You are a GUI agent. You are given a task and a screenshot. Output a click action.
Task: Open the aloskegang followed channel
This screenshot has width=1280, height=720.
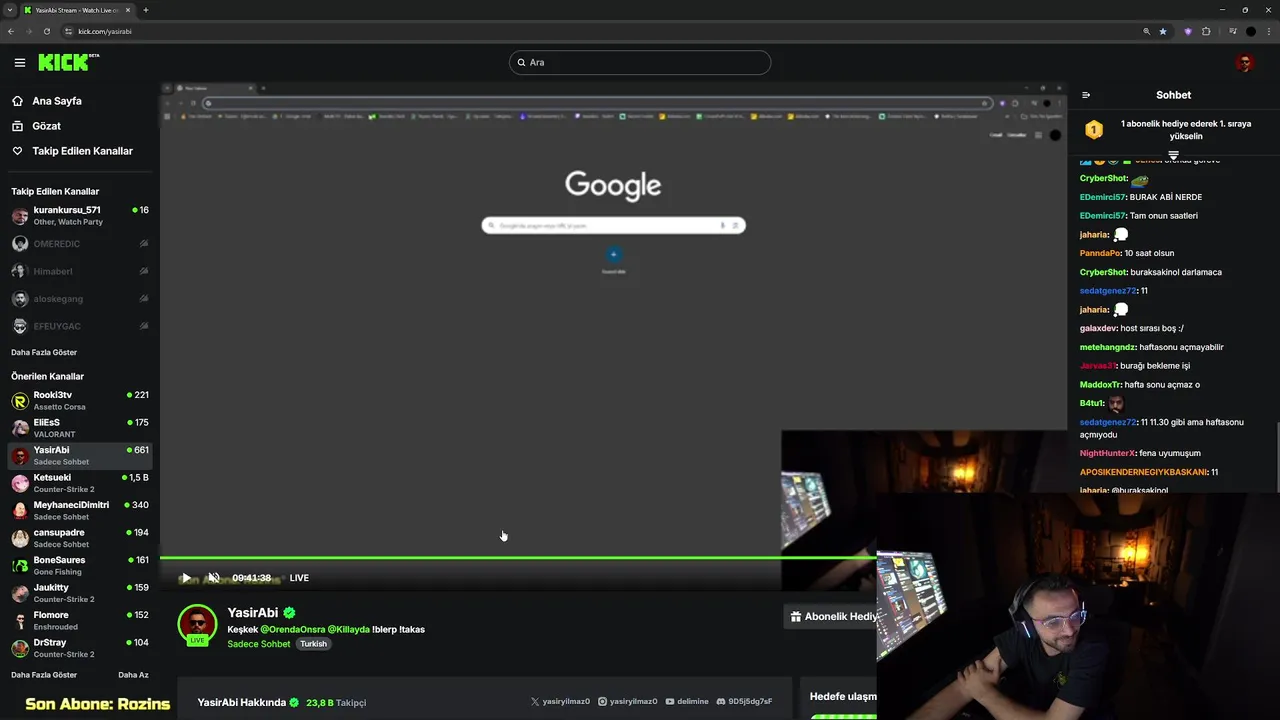pyautogui.click(x=80, y=299)
